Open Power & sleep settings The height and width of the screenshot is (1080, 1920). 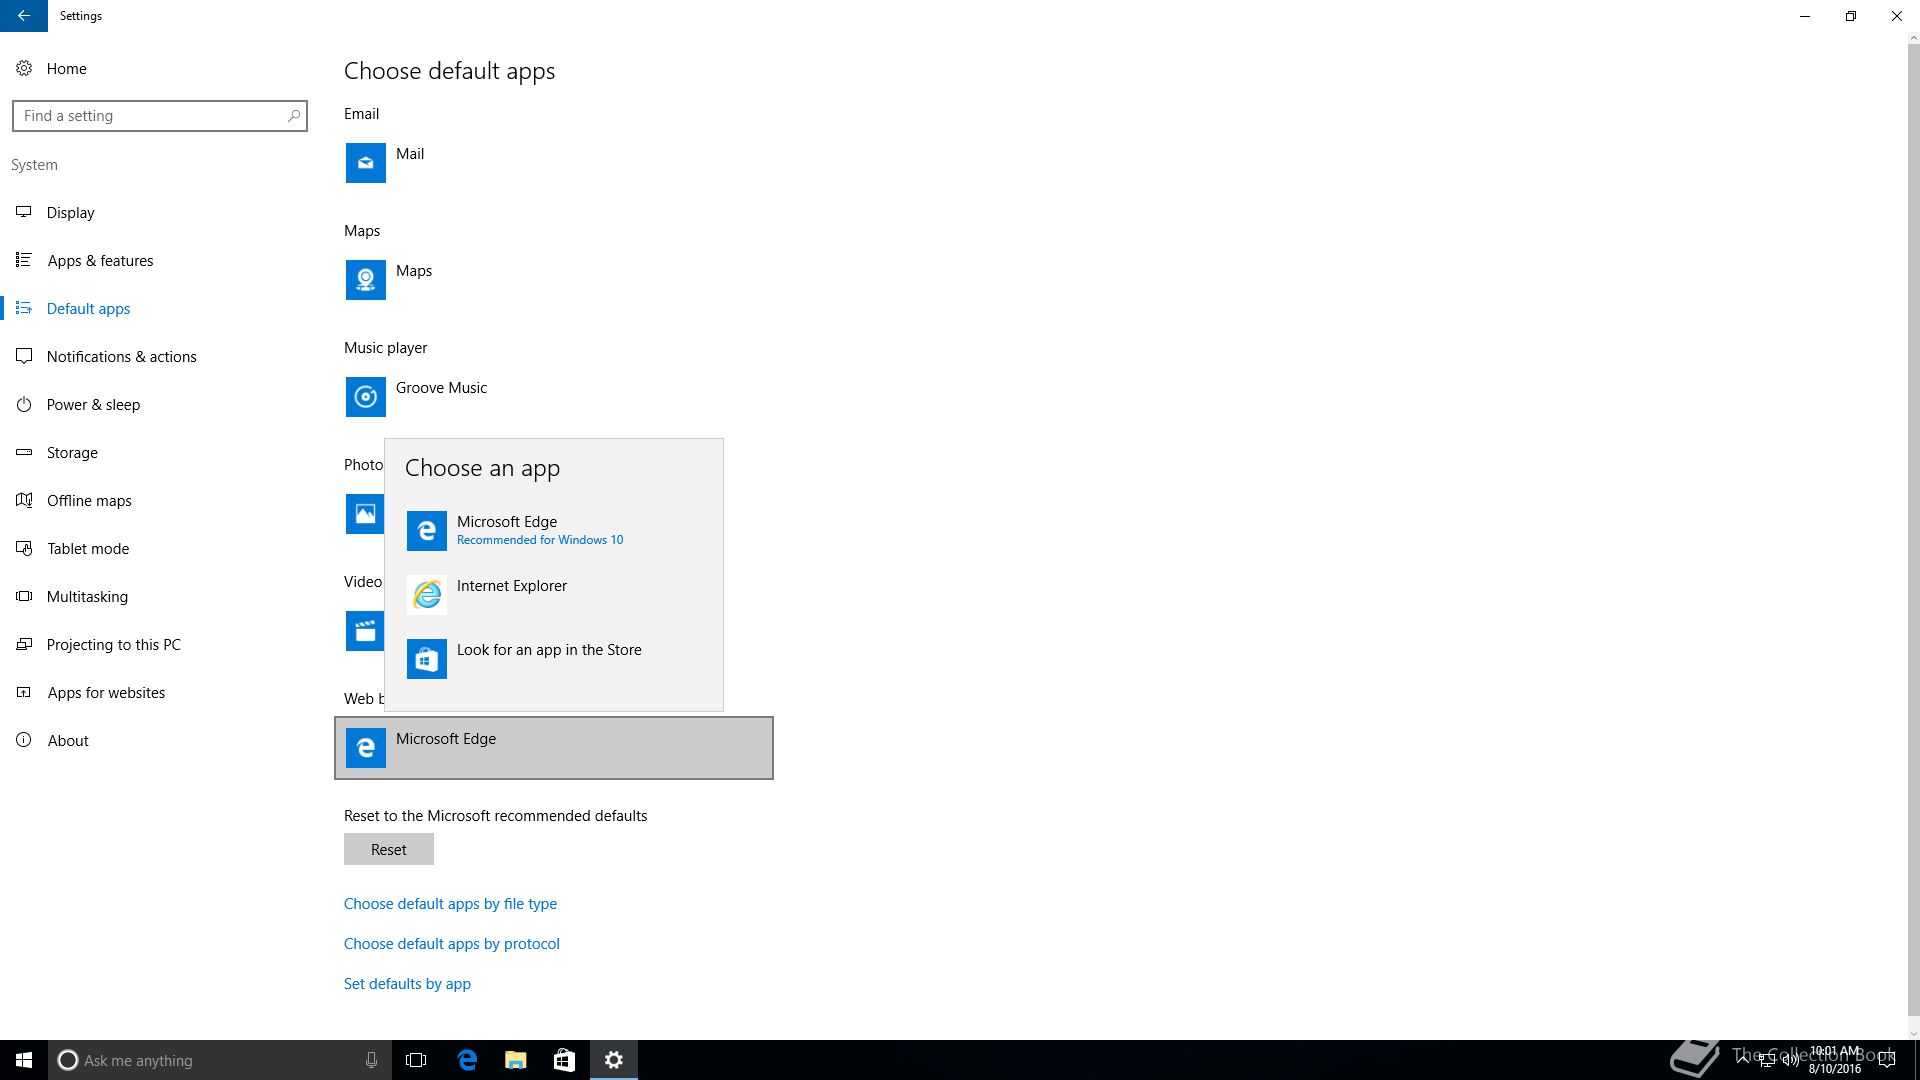click(160, 404)
